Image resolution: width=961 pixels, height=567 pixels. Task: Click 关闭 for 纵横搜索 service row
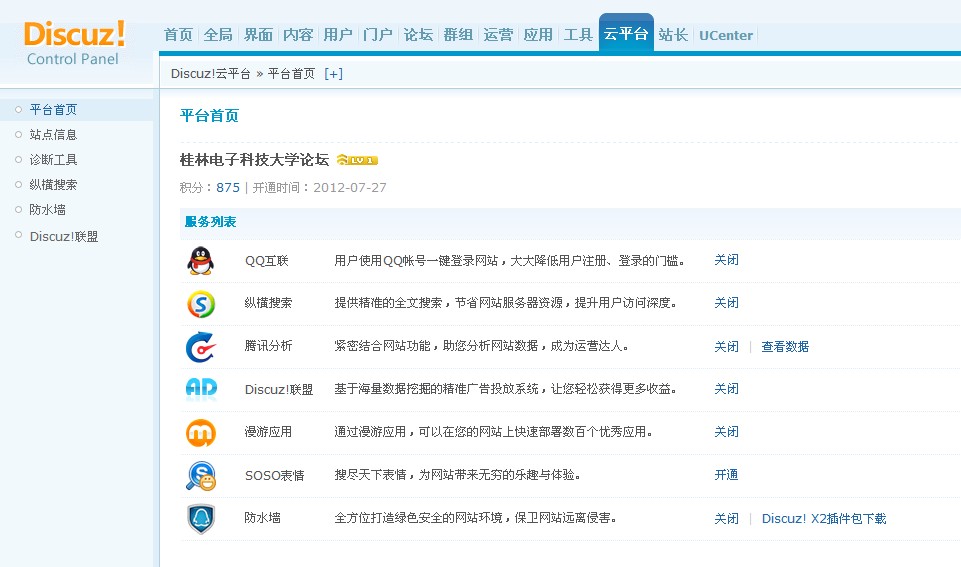click(x=726, y=303)
